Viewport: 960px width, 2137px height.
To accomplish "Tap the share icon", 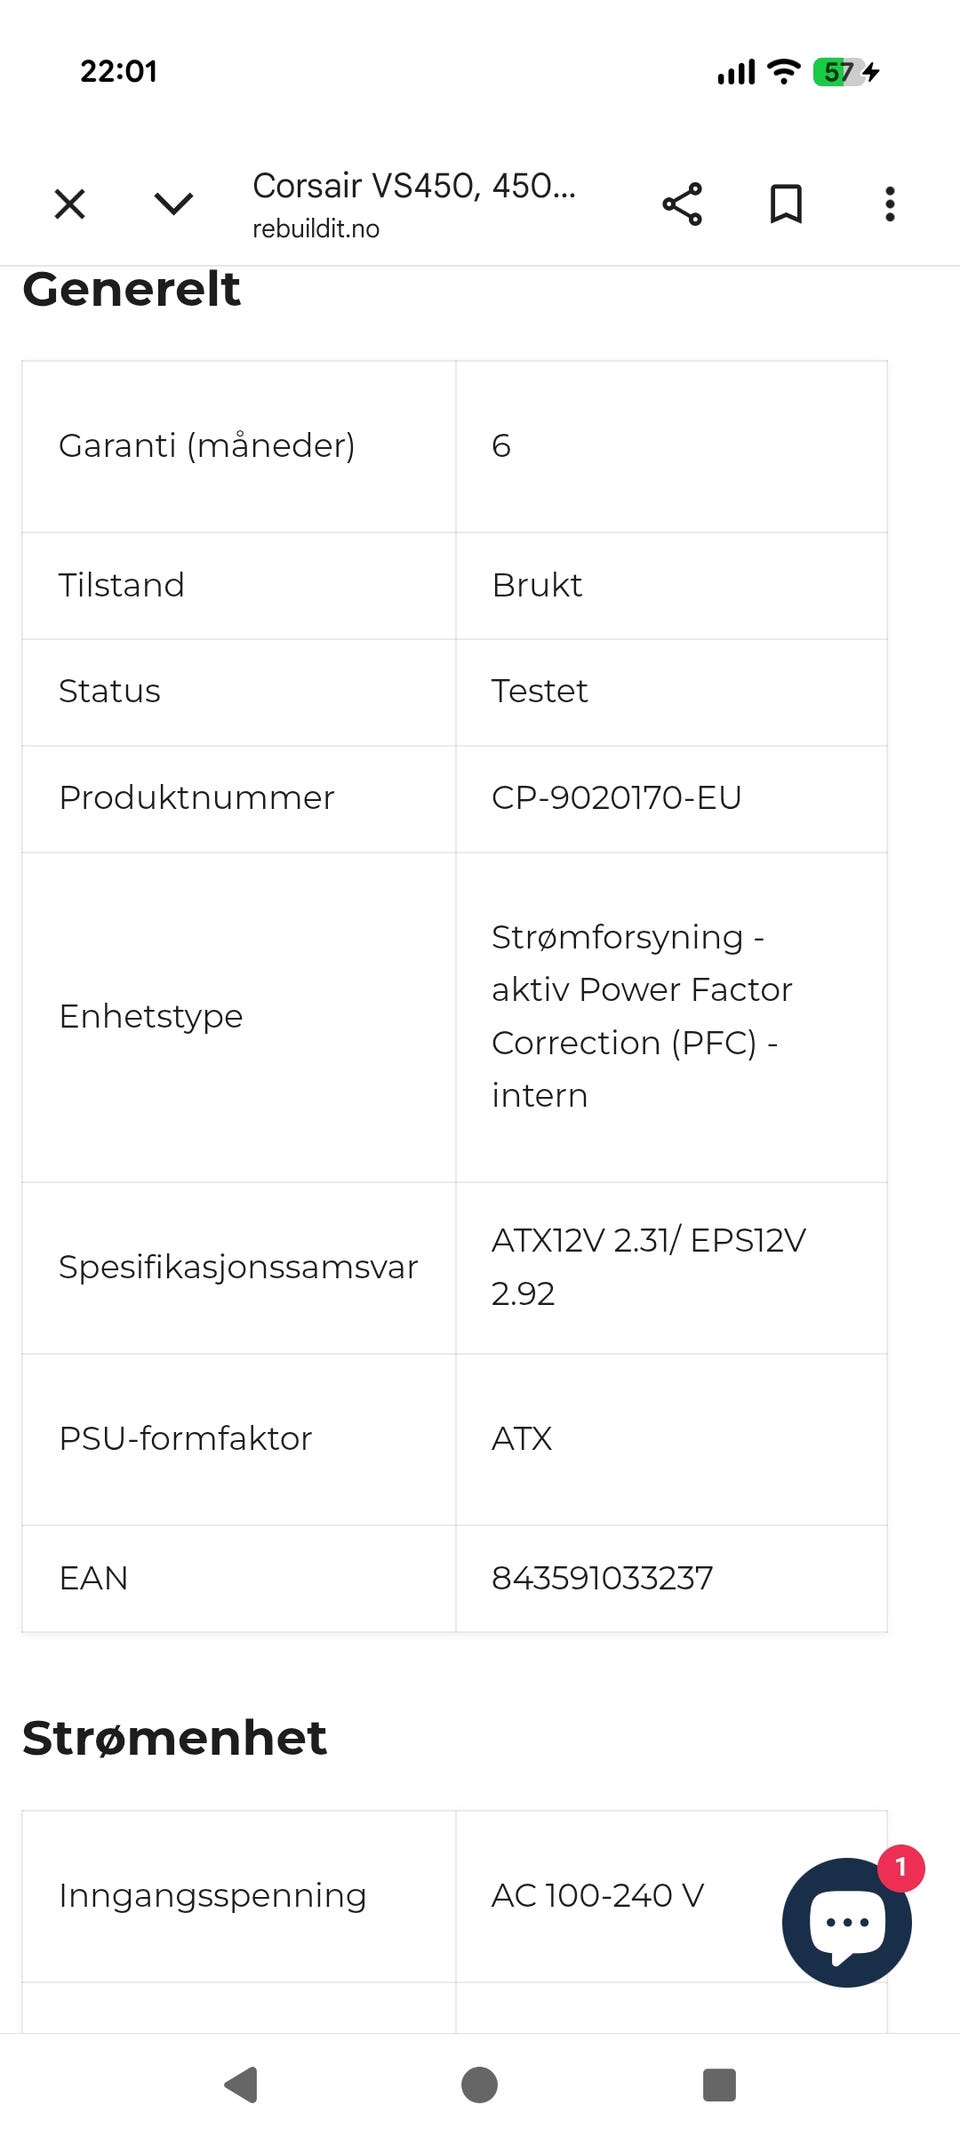I will click(x=682, y=204).
